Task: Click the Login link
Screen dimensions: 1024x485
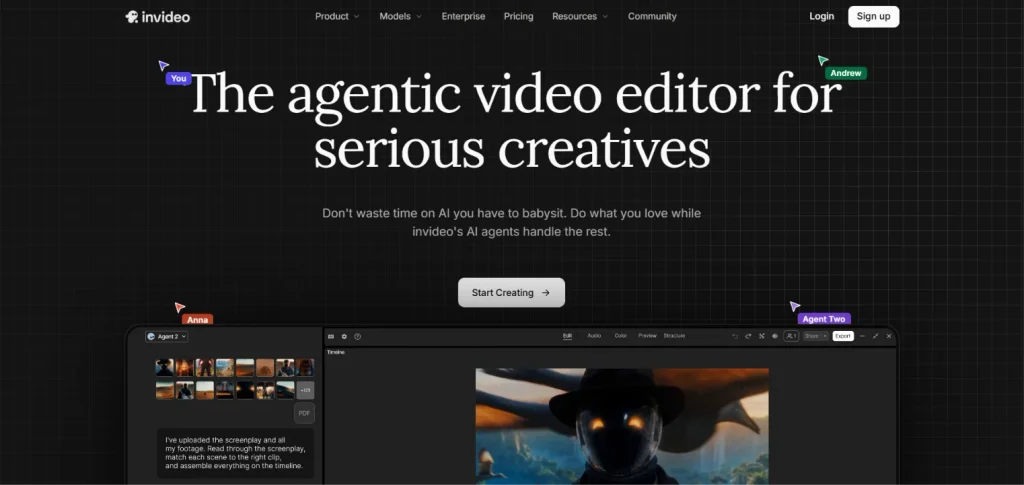Action: pyautogui.click(x=822, y=16)
